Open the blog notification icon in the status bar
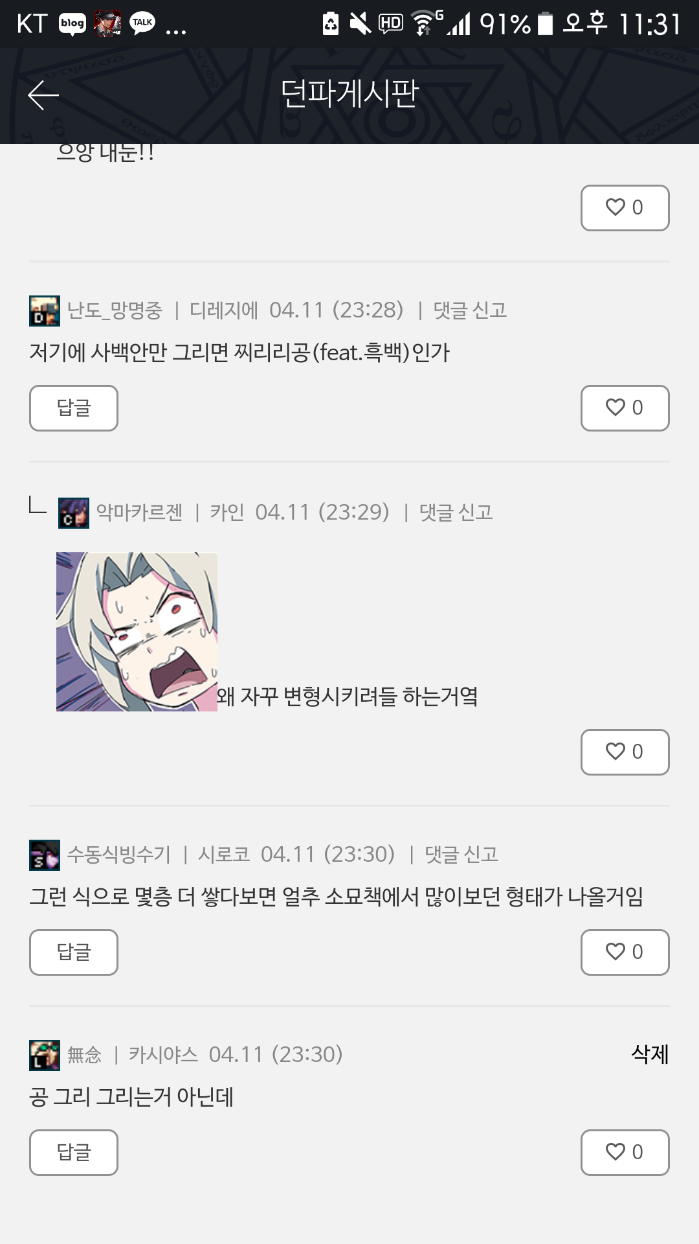The width and height of the screenshot is (699, 1244). tap(72, 23)
